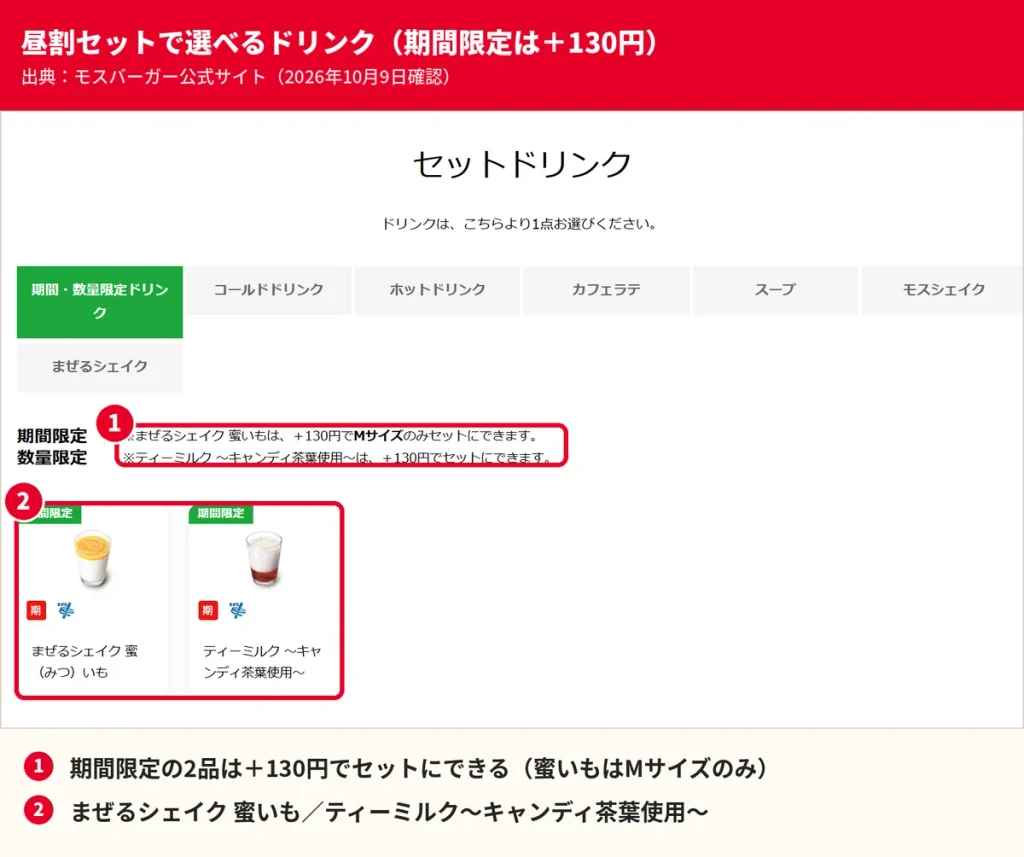Open the ホットドリンク tab
This screenshot has width=1024, height=857.
[x=438, y=290]
